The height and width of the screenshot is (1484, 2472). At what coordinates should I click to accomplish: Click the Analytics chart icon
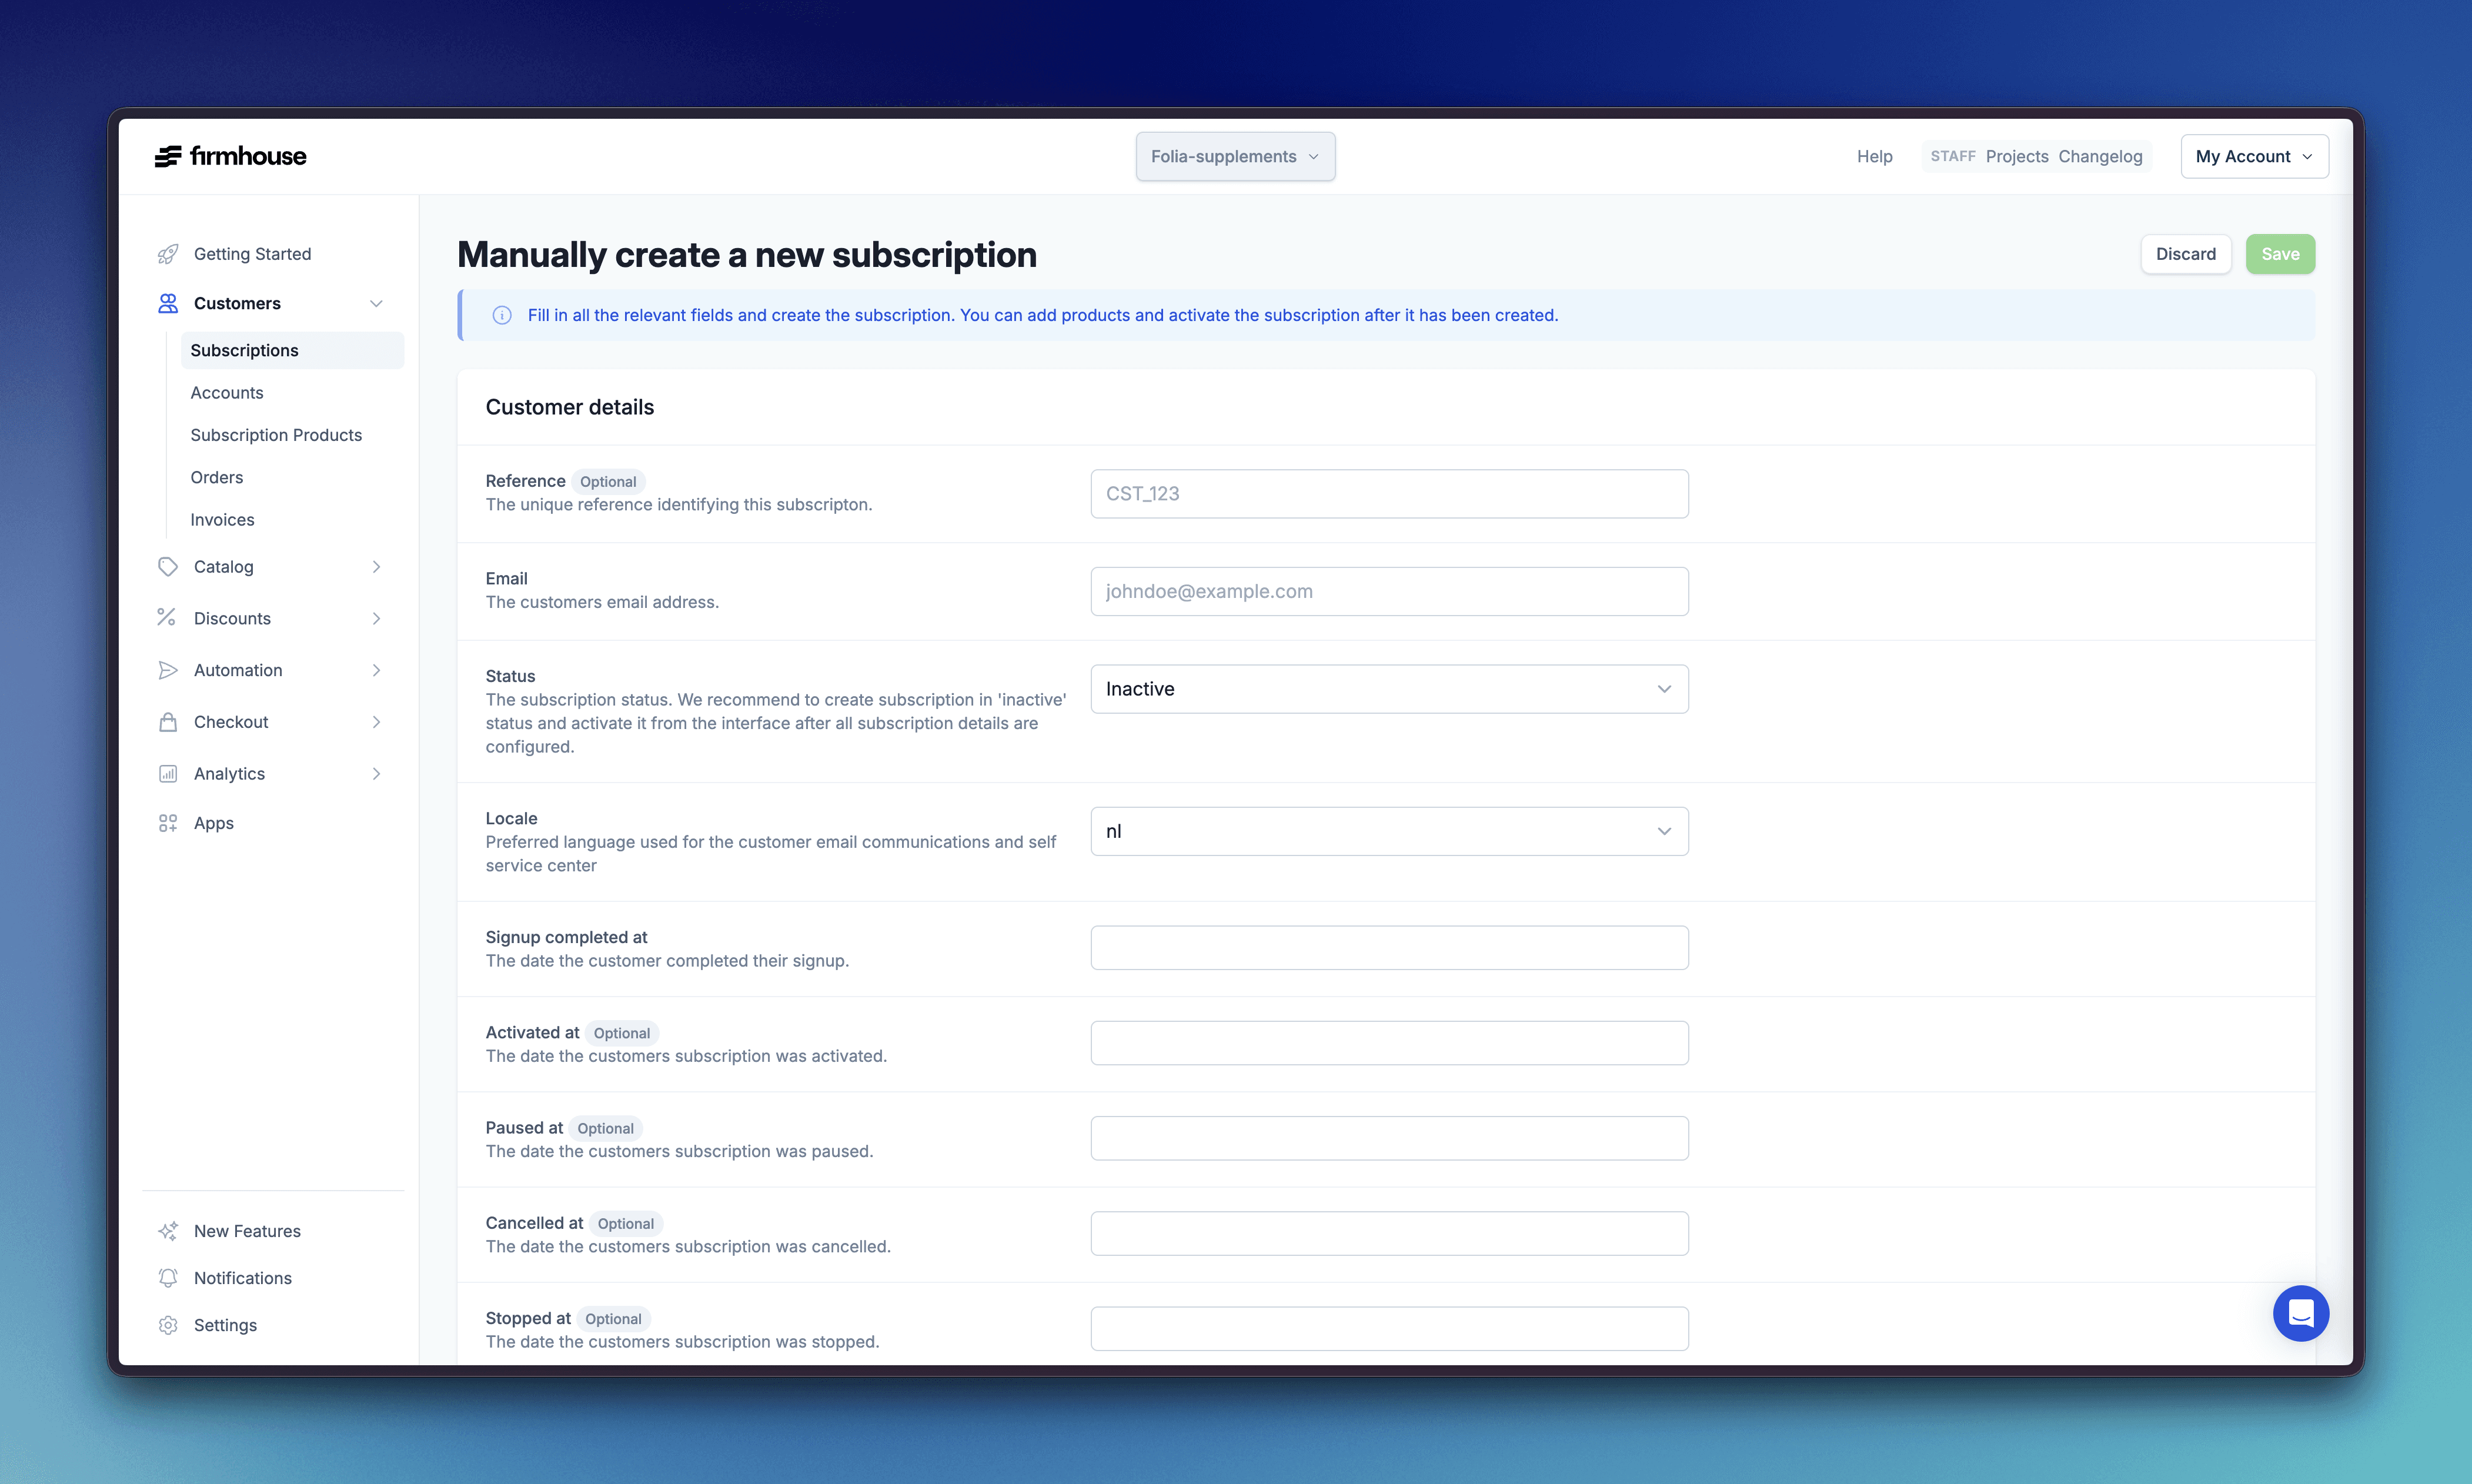[168, 774]
